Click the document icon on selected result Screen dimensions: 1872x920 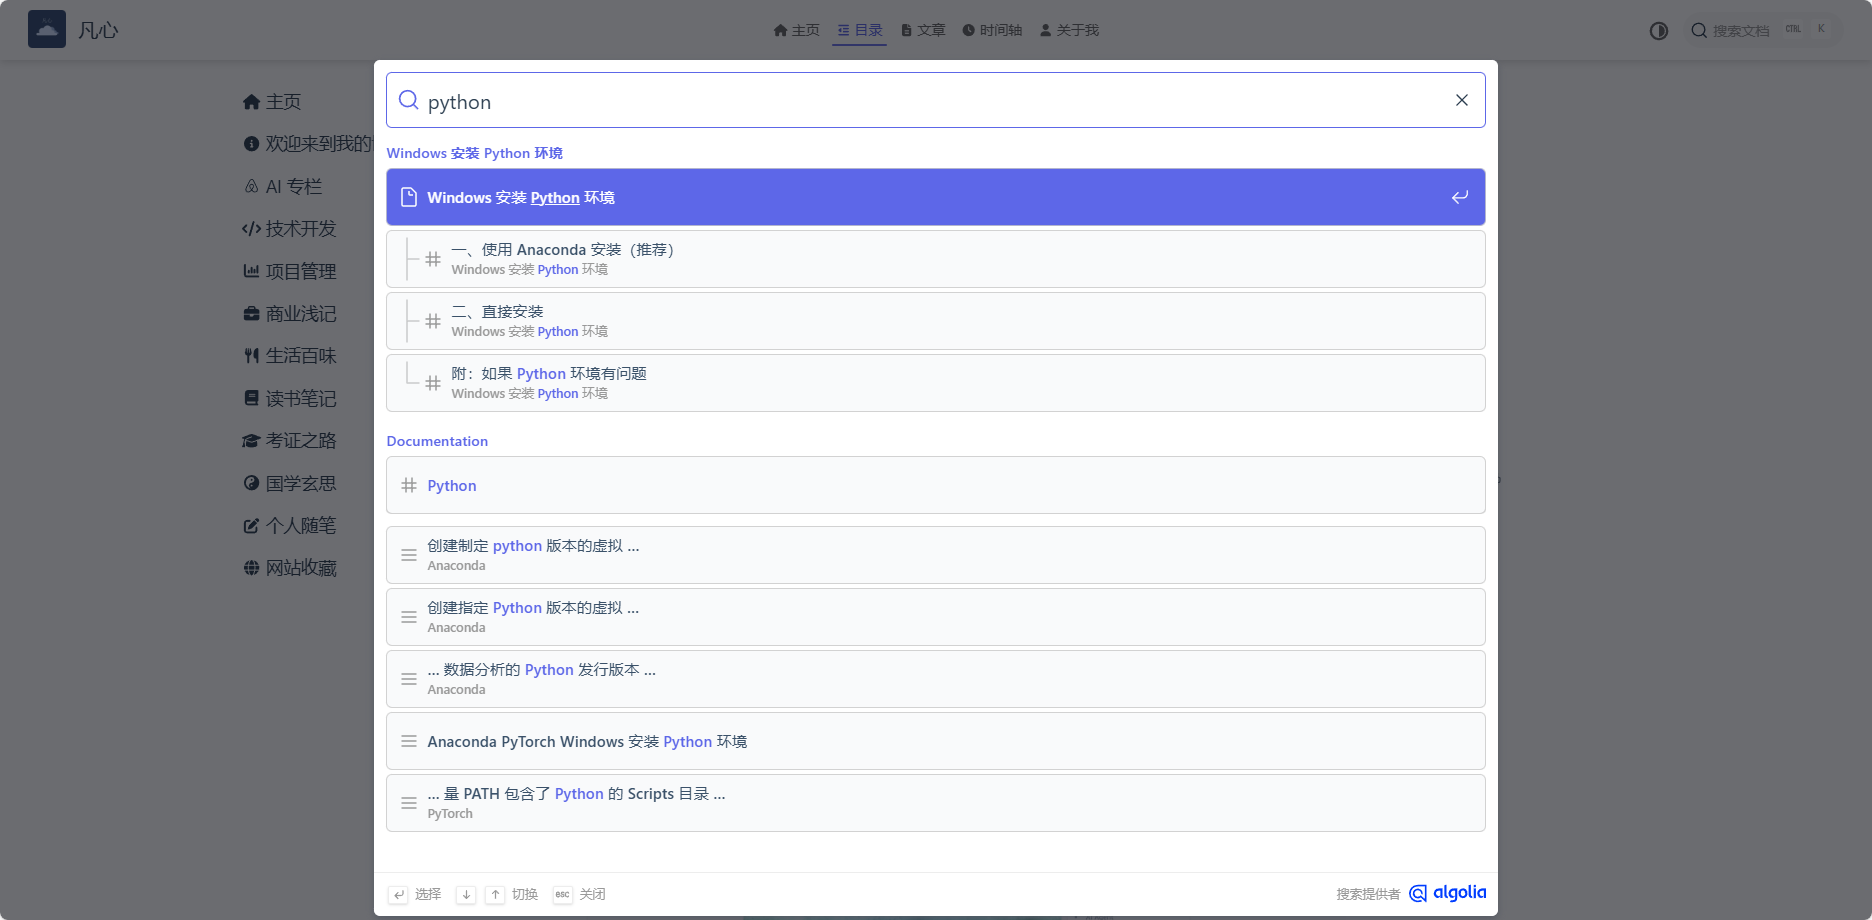tap(409, 197)
